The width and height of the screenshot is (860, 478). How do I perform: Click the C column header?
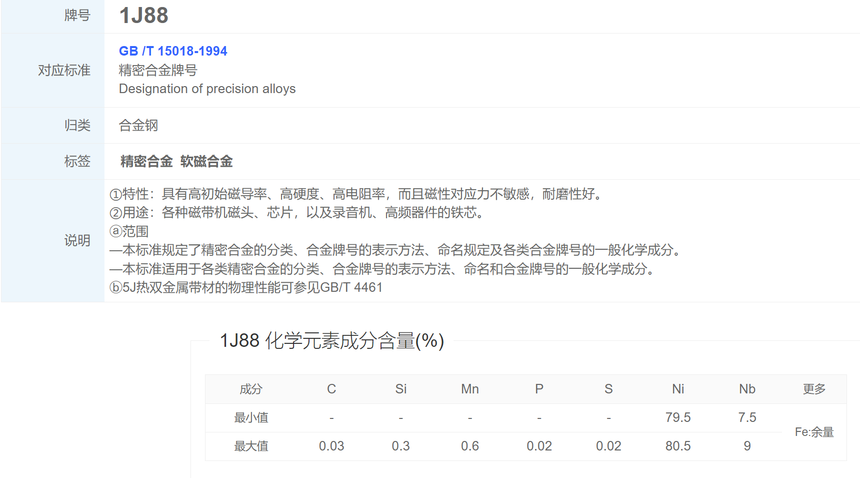331,389
